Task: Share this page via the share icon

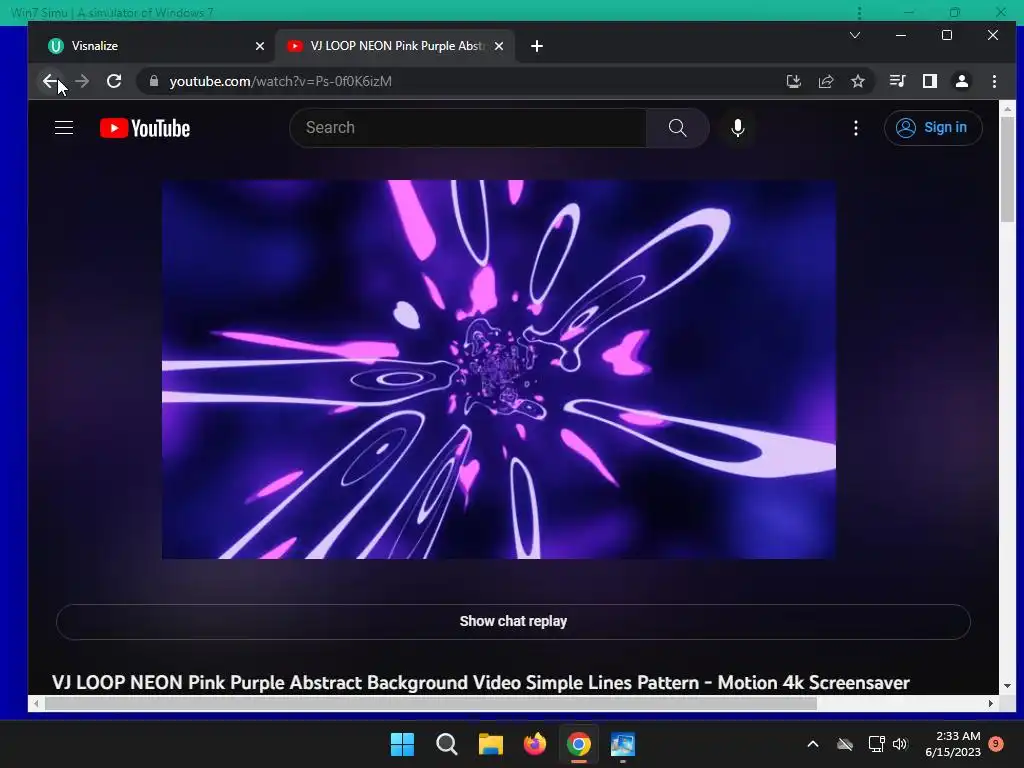Action: pyautogui.click(x=825, y=81)
